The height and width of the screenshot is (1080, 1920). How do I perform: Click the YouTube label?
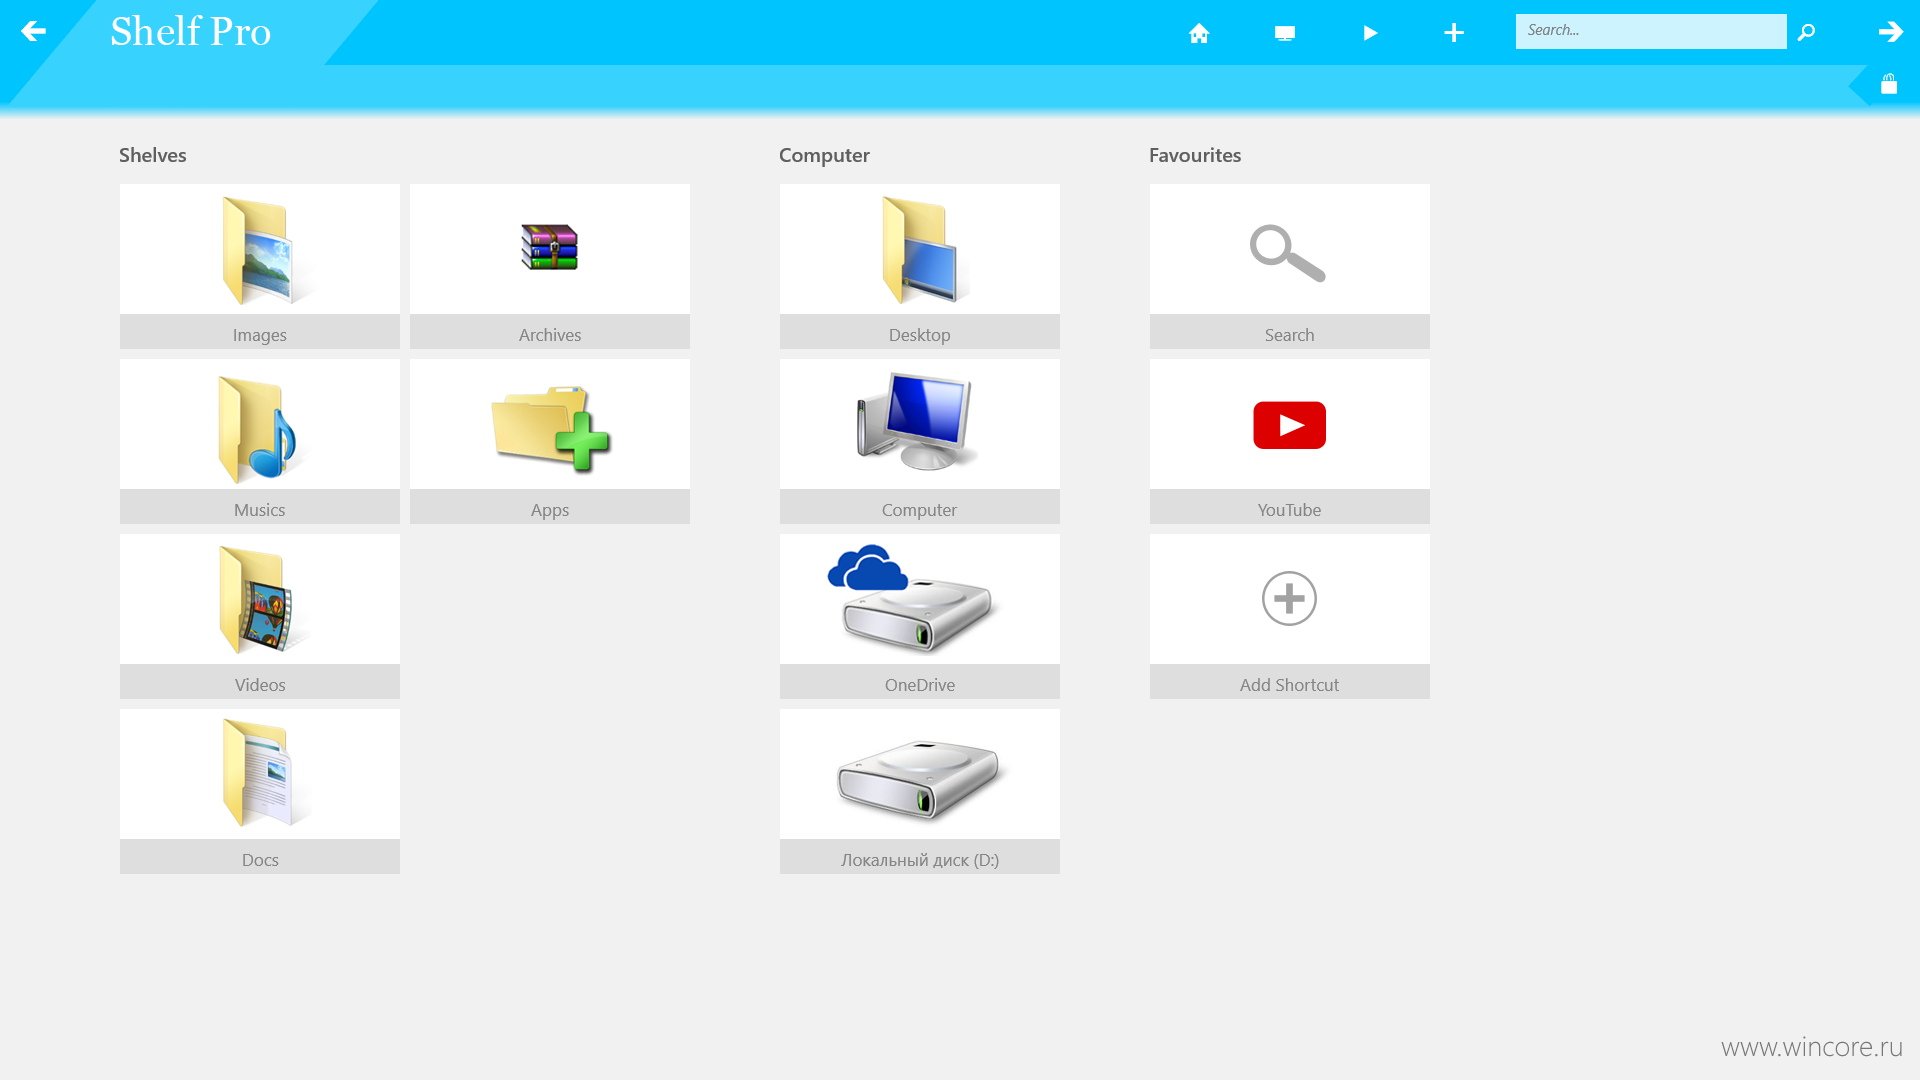1289,510
